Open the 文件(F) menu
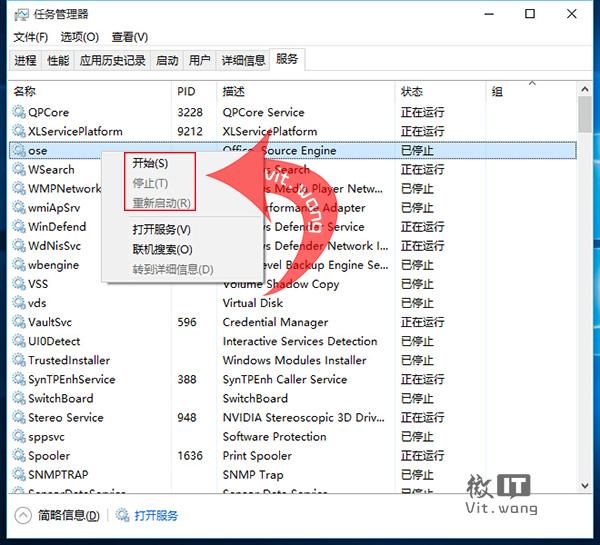 tap(31, 37)
